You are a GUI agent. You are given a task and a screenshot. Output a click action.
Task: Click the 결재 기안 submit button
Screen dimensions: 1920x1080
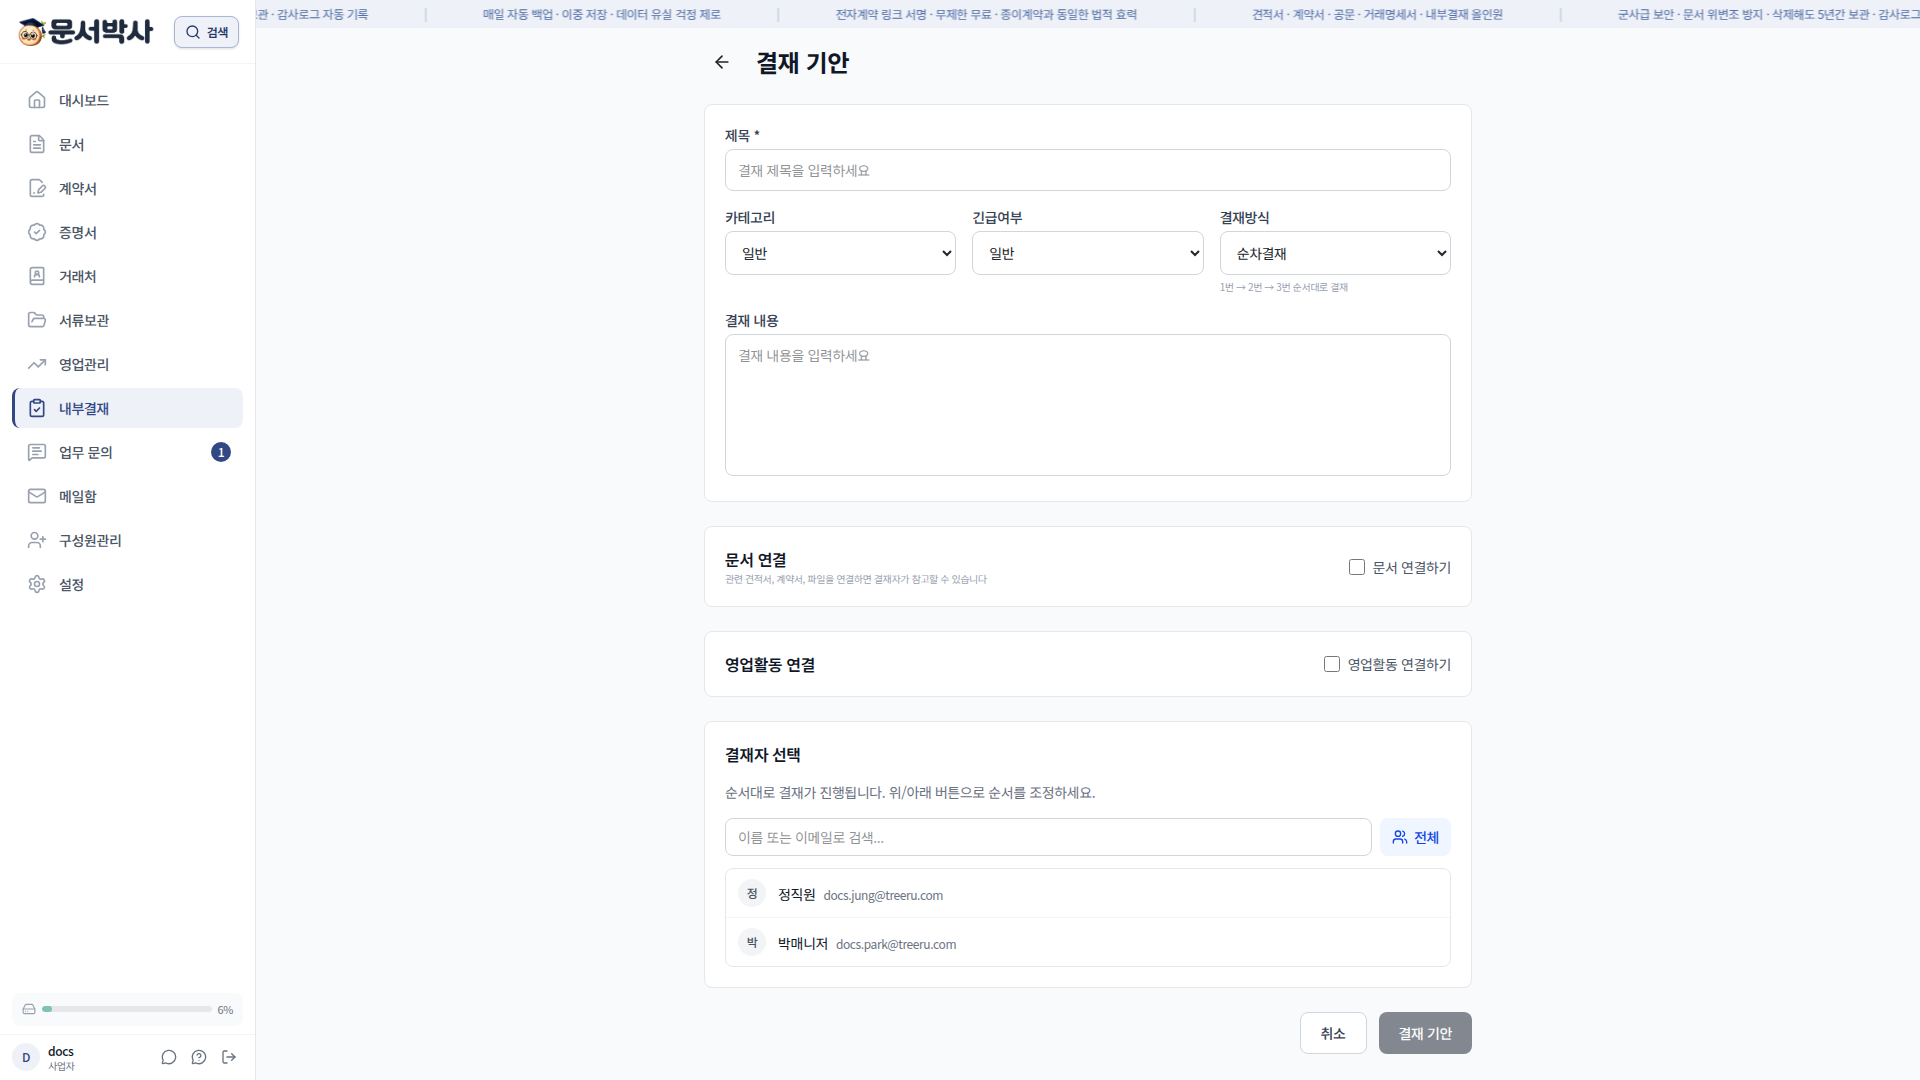1425,1033
